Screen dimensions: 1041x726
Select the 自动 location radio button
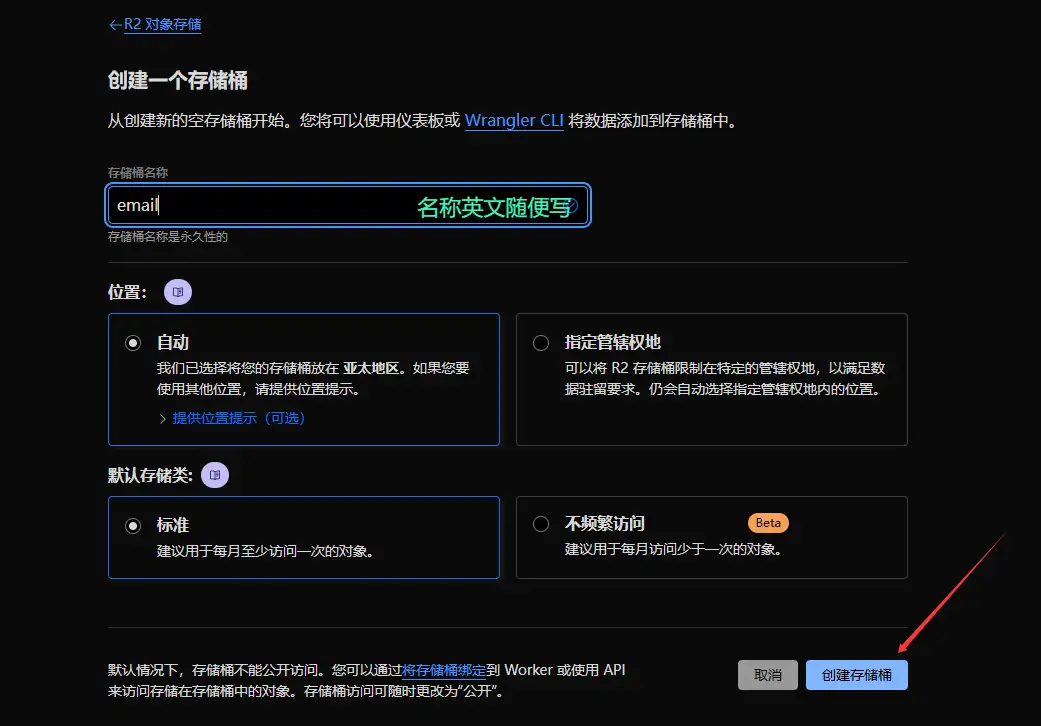pyautogui.click(x=133, y=342)
